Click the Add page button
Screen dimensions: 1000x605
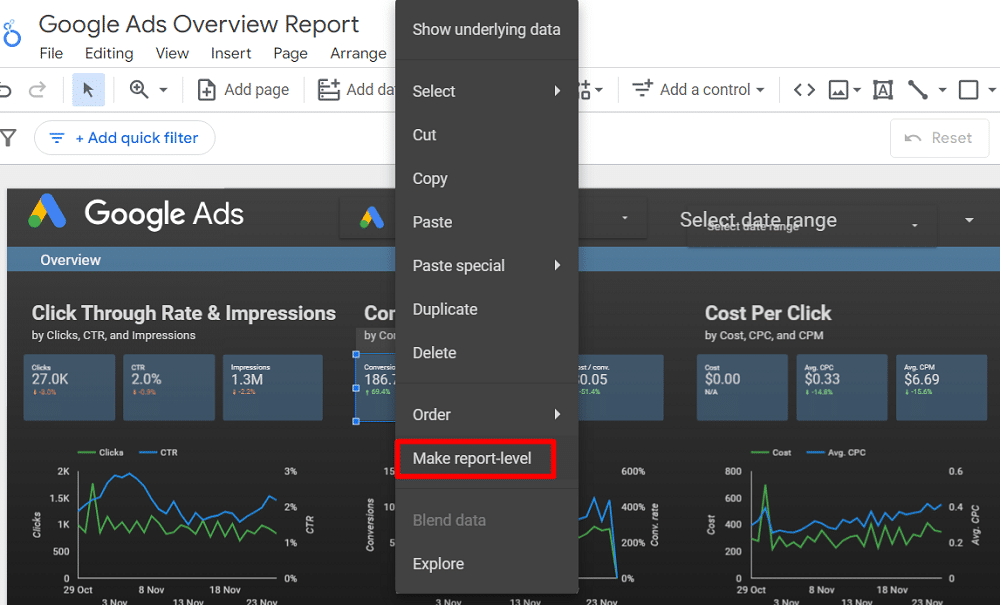pos(243,89)
